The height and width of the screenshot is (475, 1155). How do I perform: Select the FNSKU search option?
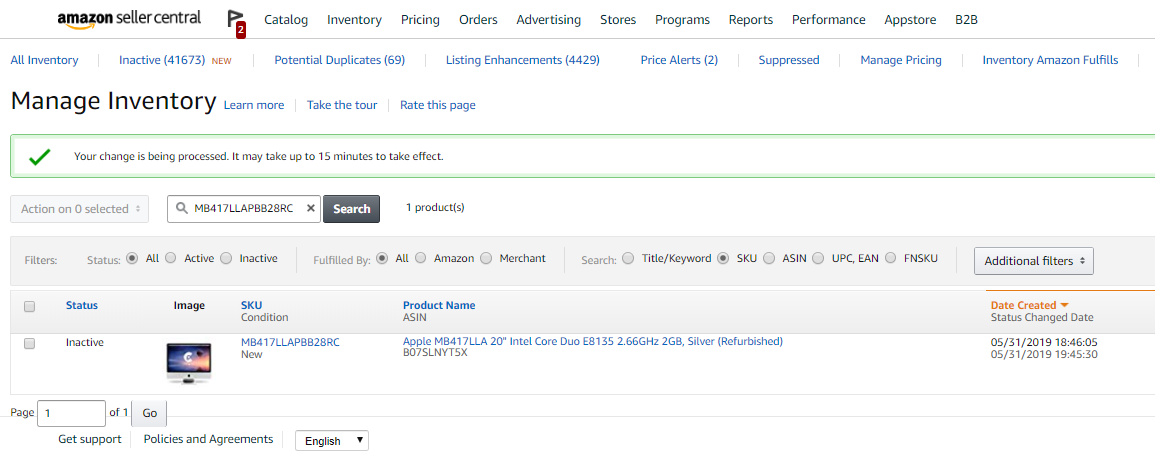[891, 258]
